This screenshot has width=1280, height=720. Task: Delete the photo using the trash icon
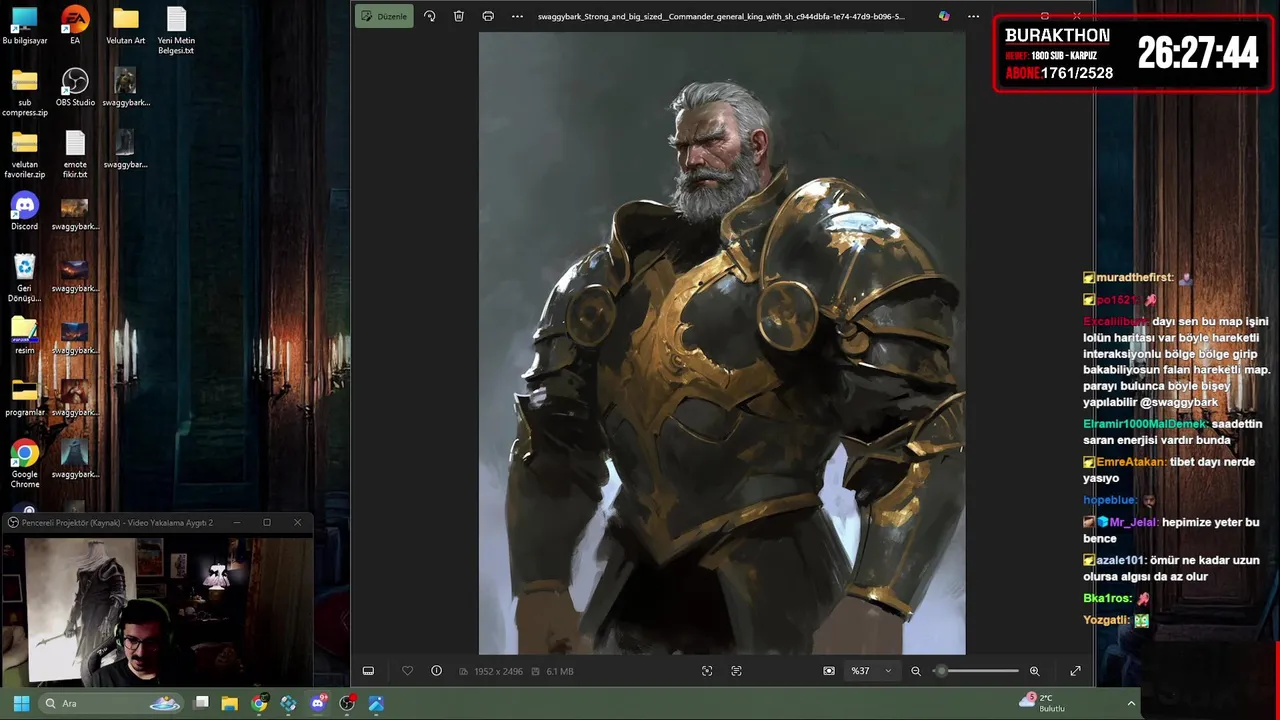coord(459,16)
